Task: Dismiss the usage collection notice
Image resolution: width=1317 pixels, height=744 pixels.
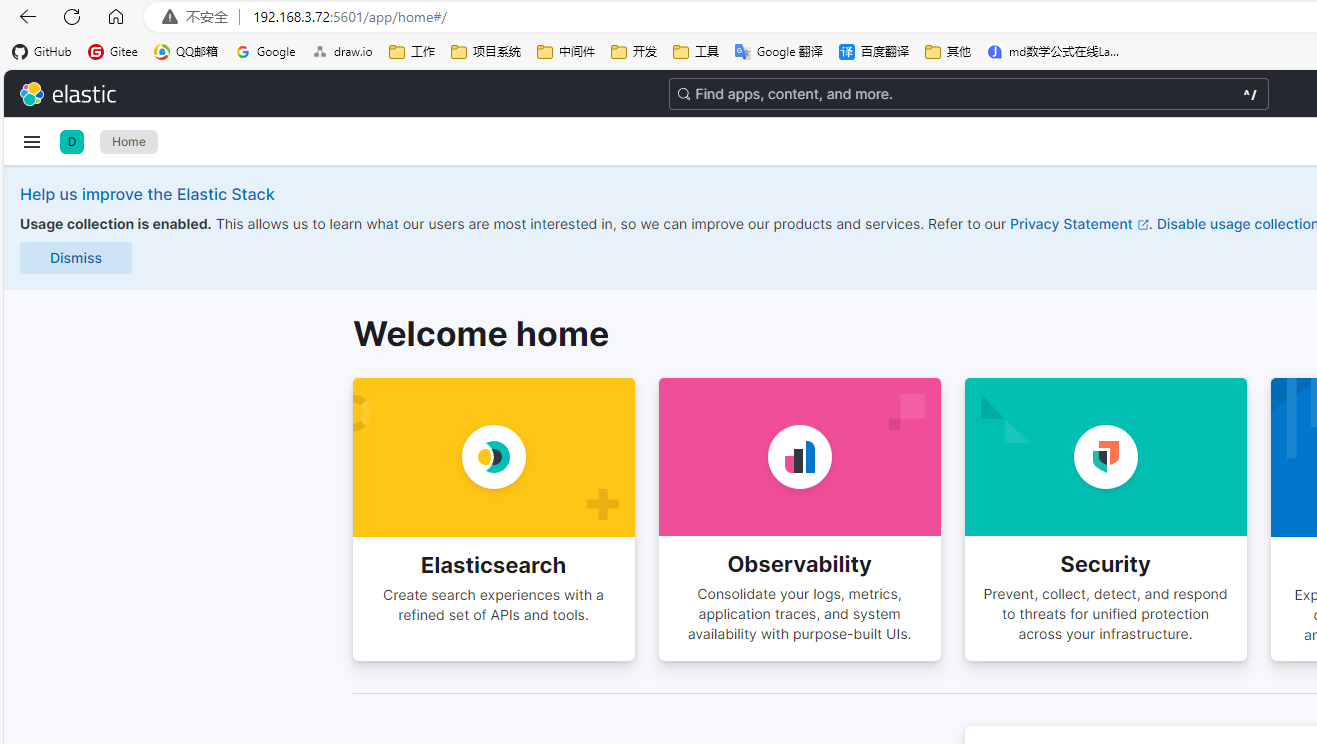Action: point(76,258)
